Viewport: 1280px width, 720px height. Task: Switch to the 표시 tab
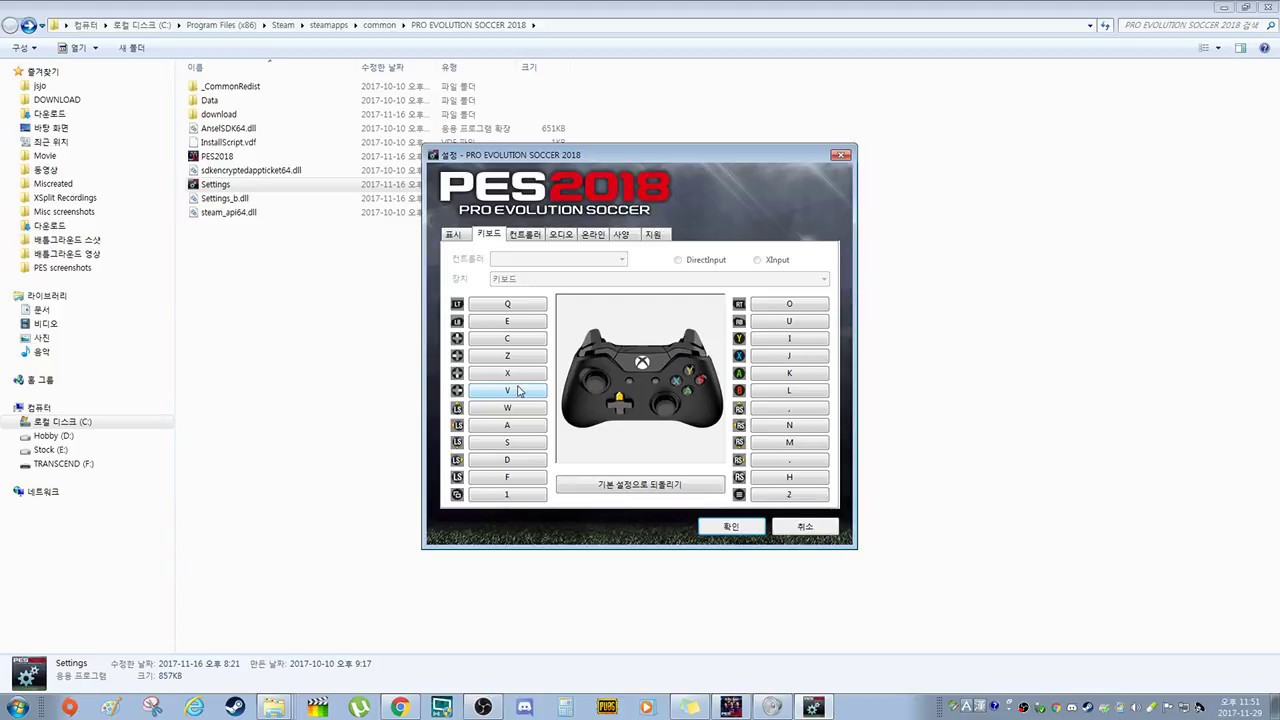(453, 234)
